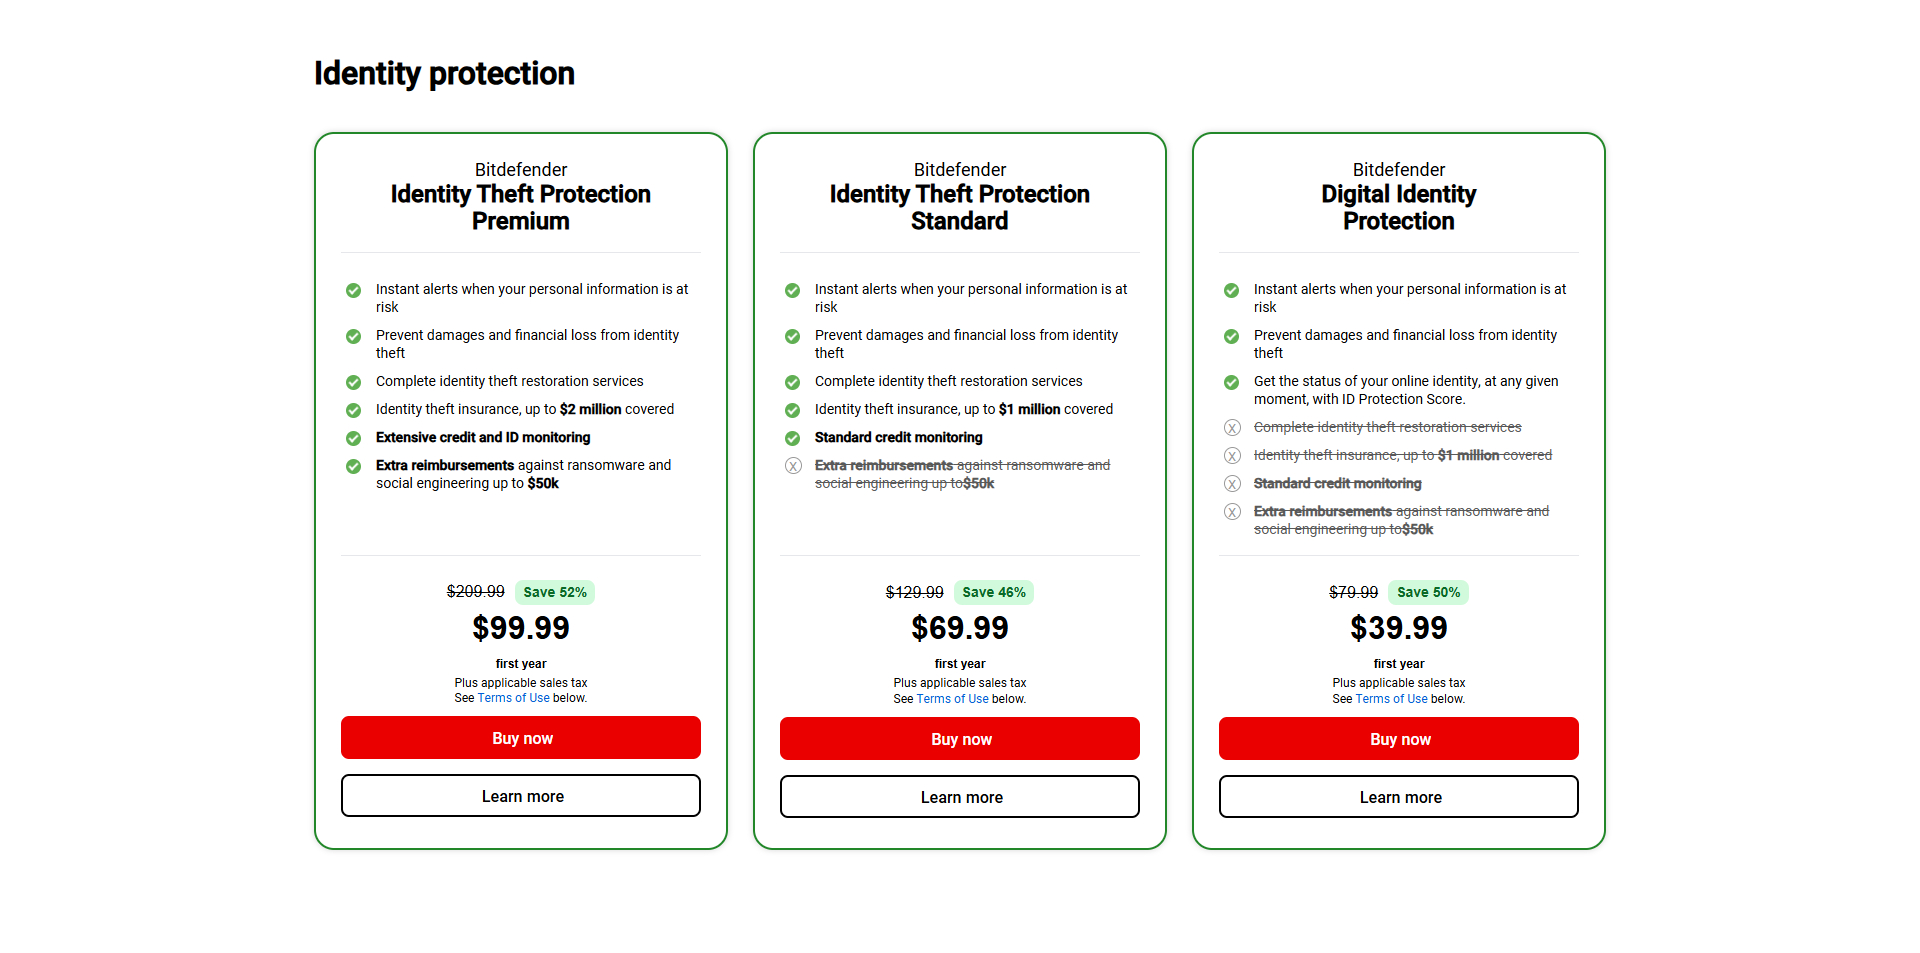Click the green checkmark beside Instant alerts Premium feature
The image size is (1920, 953).
(353, 290)
